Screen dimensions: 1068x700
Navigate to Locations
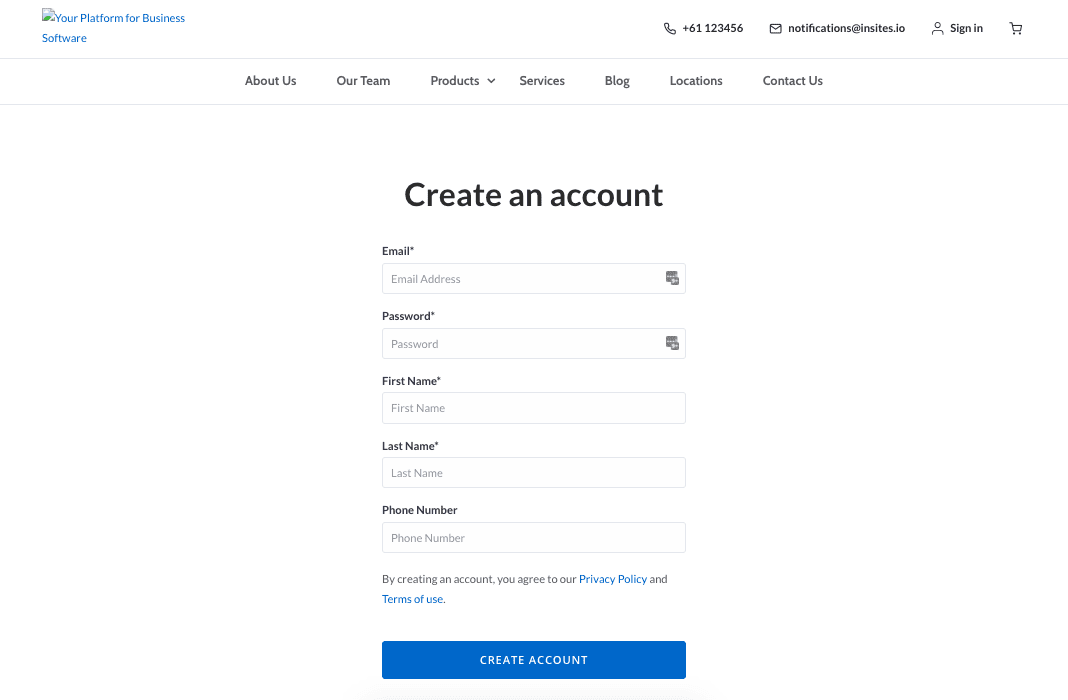click(696, 81)
